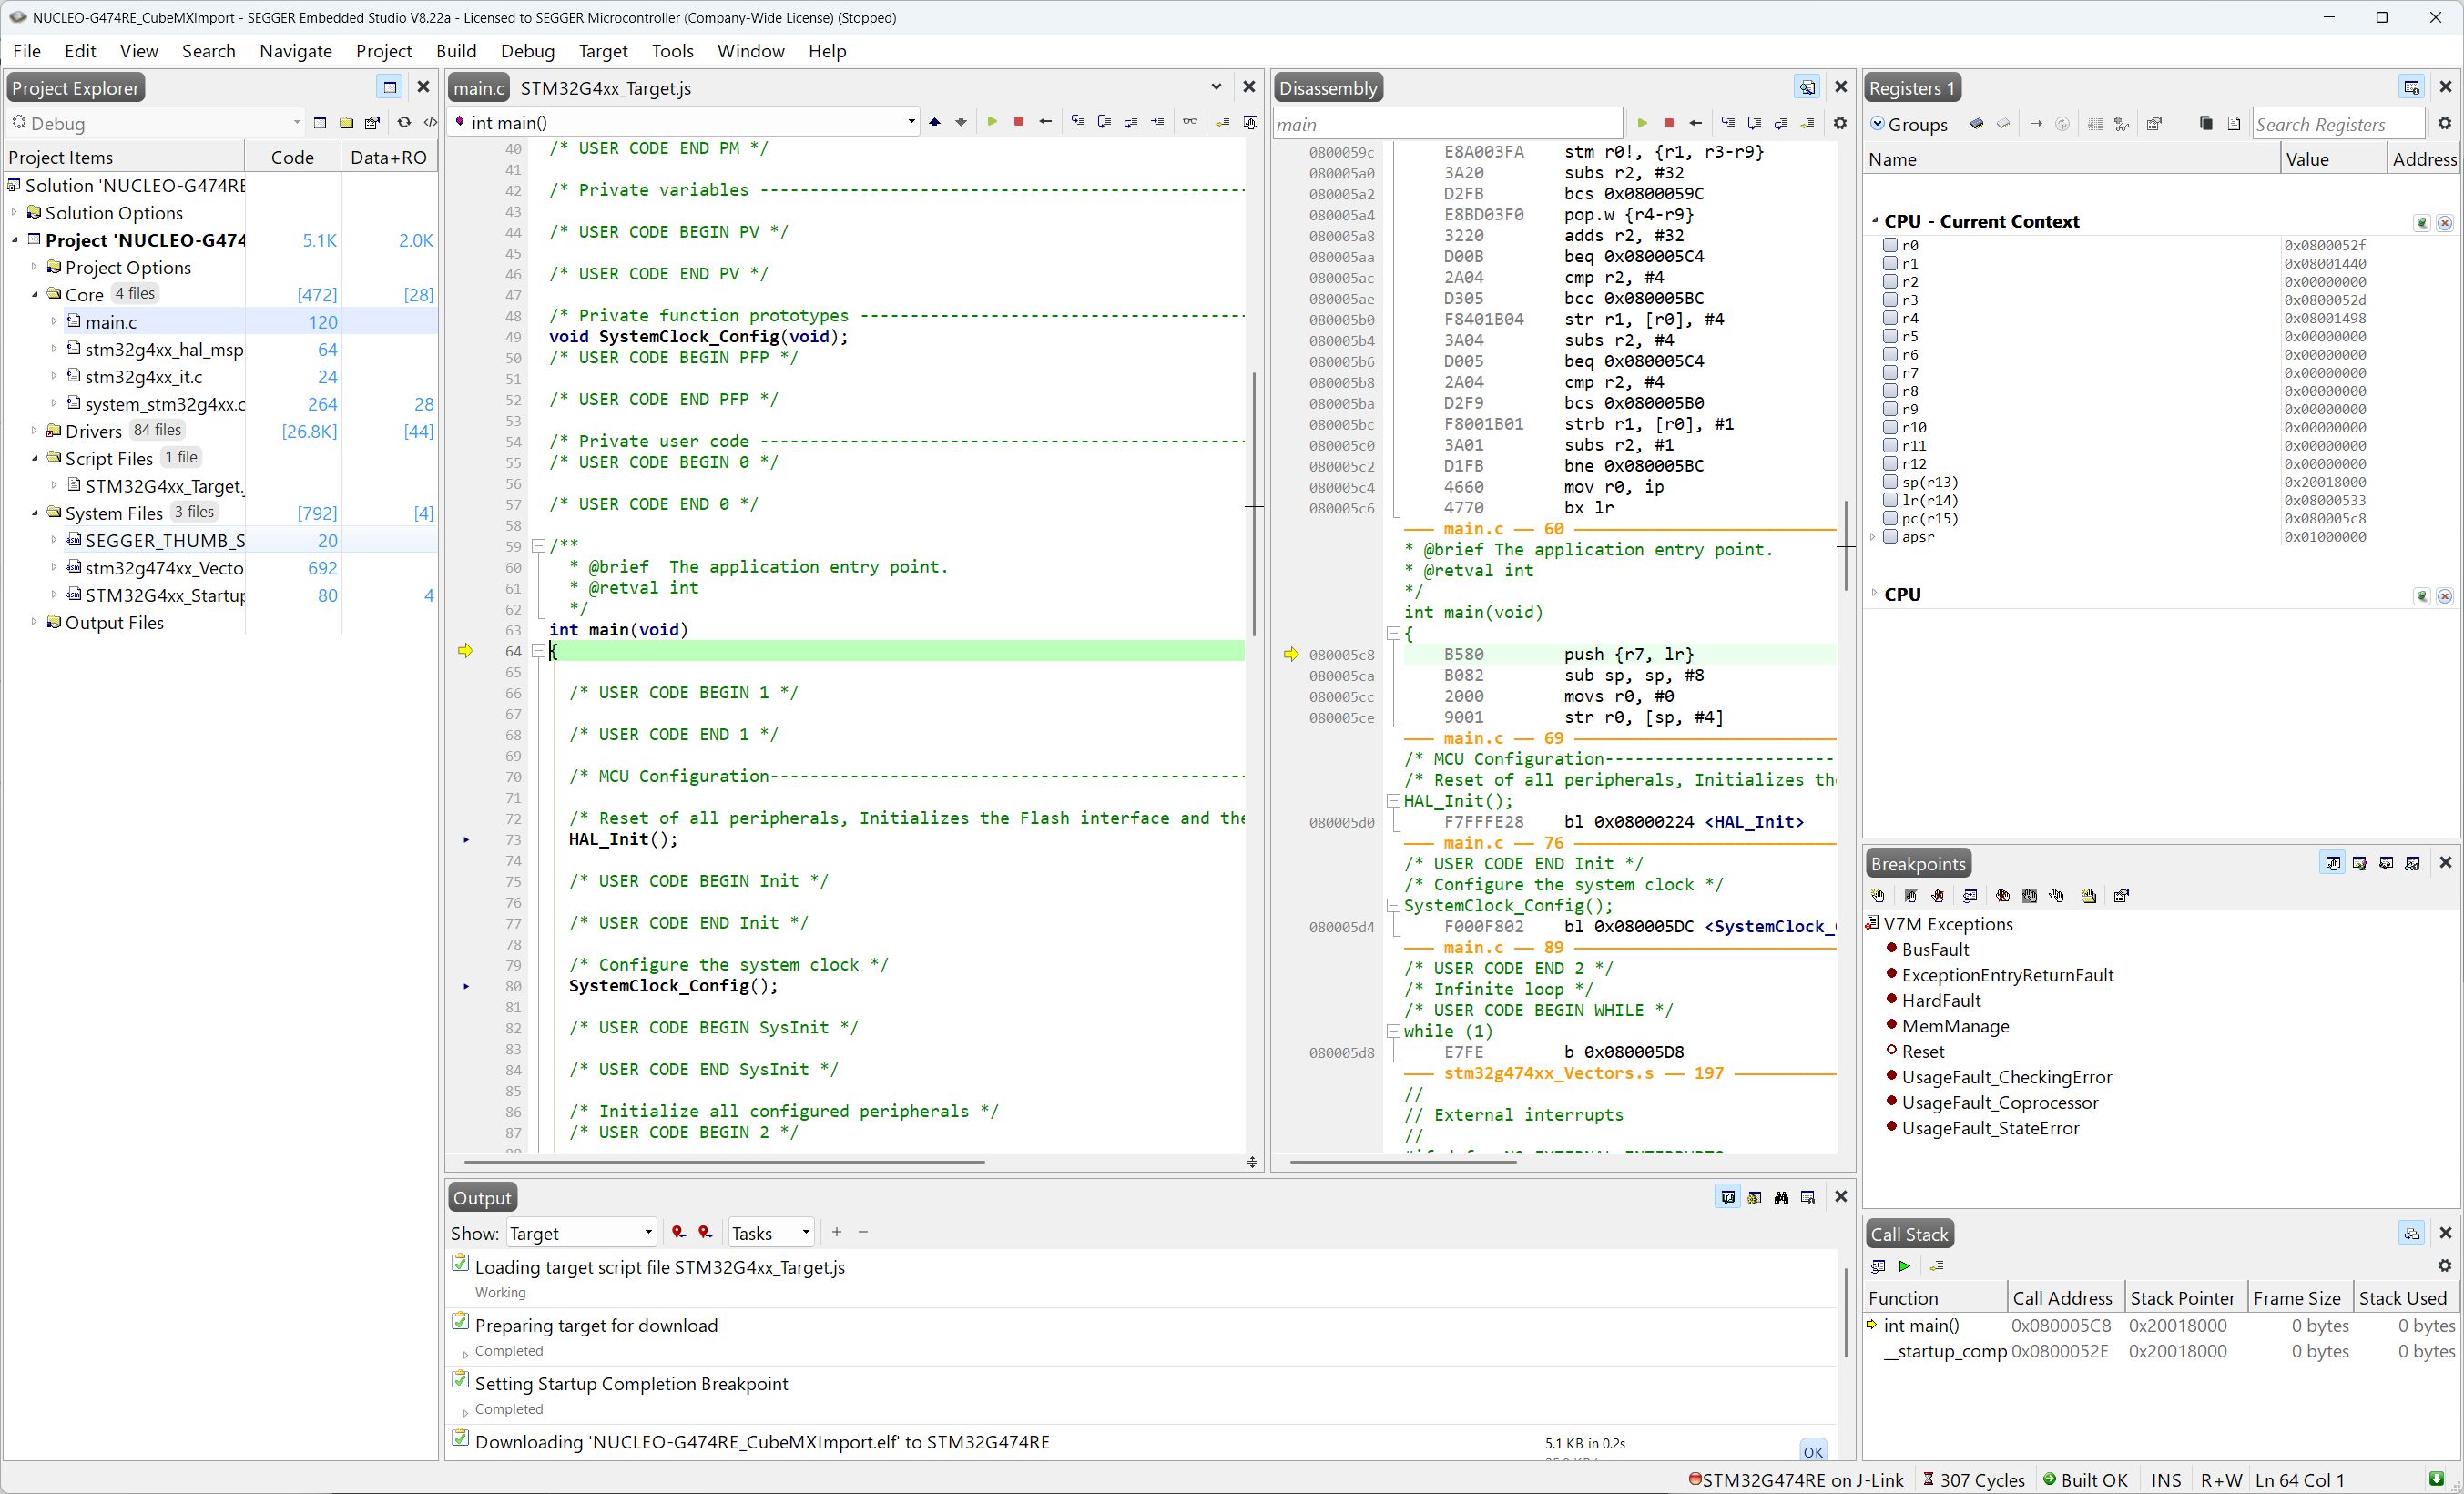Click Call Stack green arrow icon

[1904, 1266]
